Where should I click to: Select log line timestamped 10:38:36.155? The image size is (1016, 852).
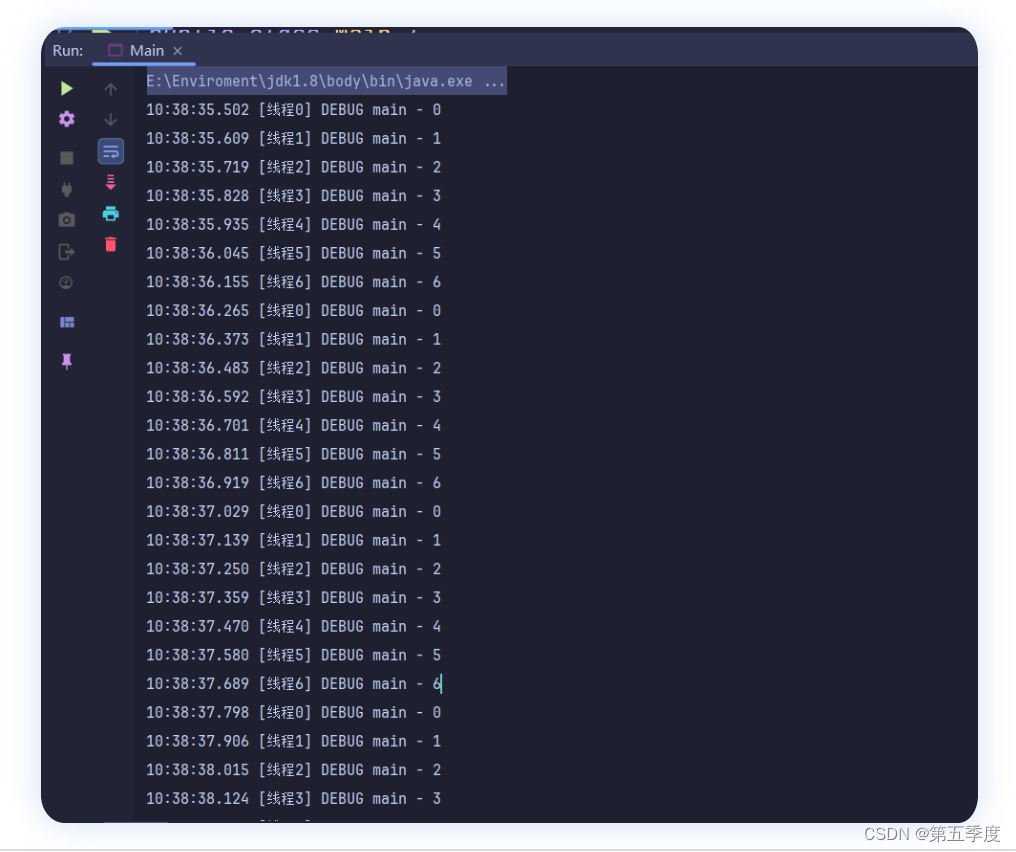point(294,282)
